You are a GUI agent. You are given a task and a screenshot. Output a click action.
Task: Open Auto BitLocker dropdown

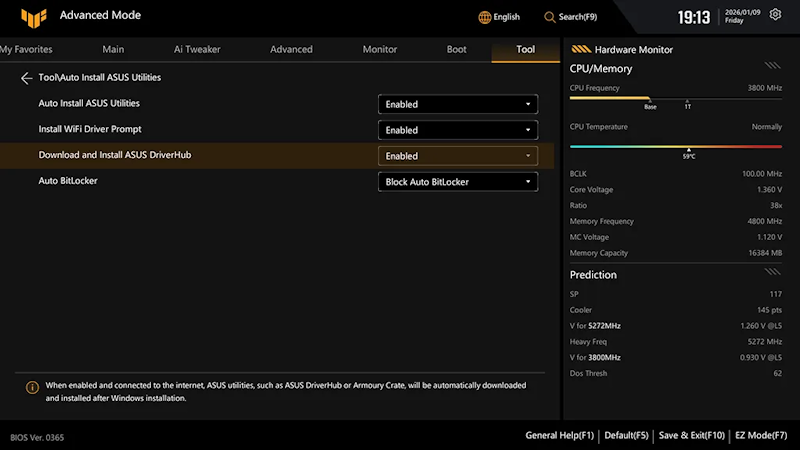458,182
